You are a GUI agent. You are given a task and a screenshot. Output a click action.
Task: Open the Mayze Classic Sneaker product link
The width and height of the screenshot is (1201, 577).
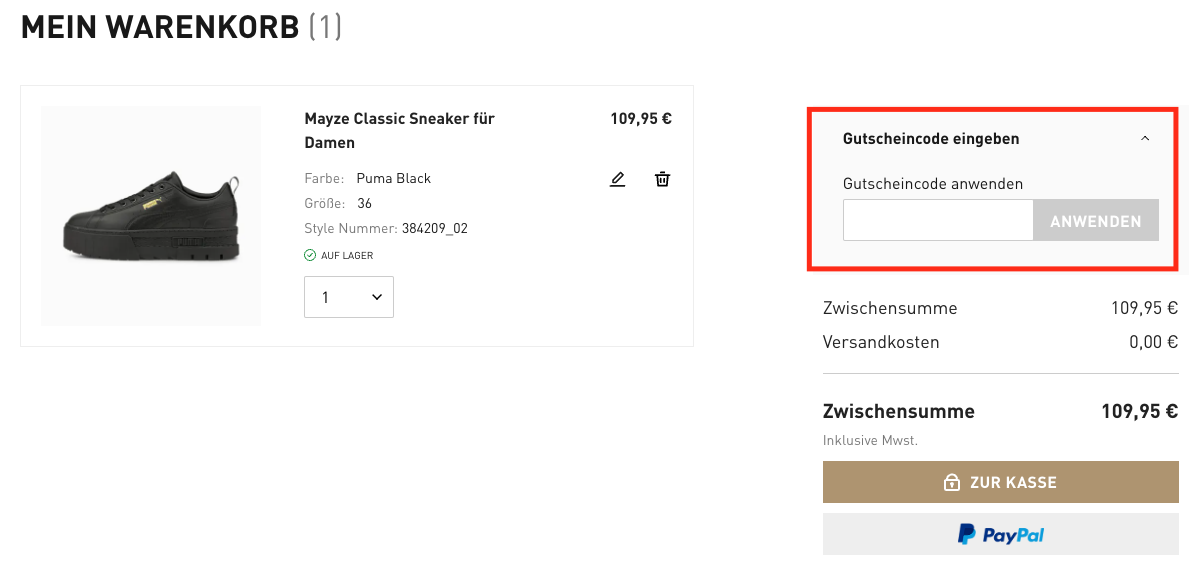400,130
